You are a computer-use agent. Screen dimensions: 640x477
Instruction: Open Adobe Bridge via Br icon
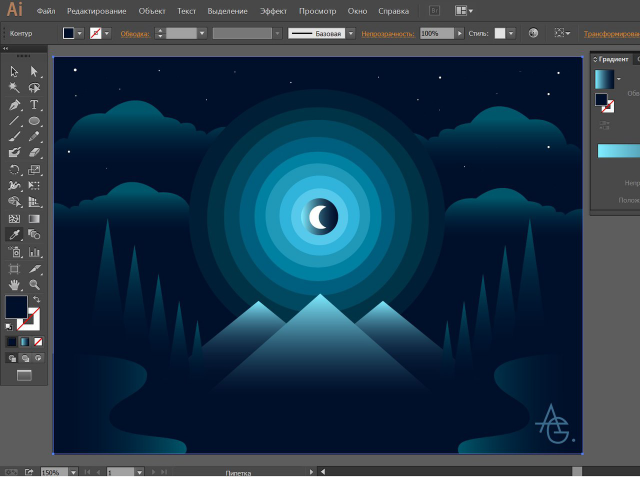coord(435,11)
